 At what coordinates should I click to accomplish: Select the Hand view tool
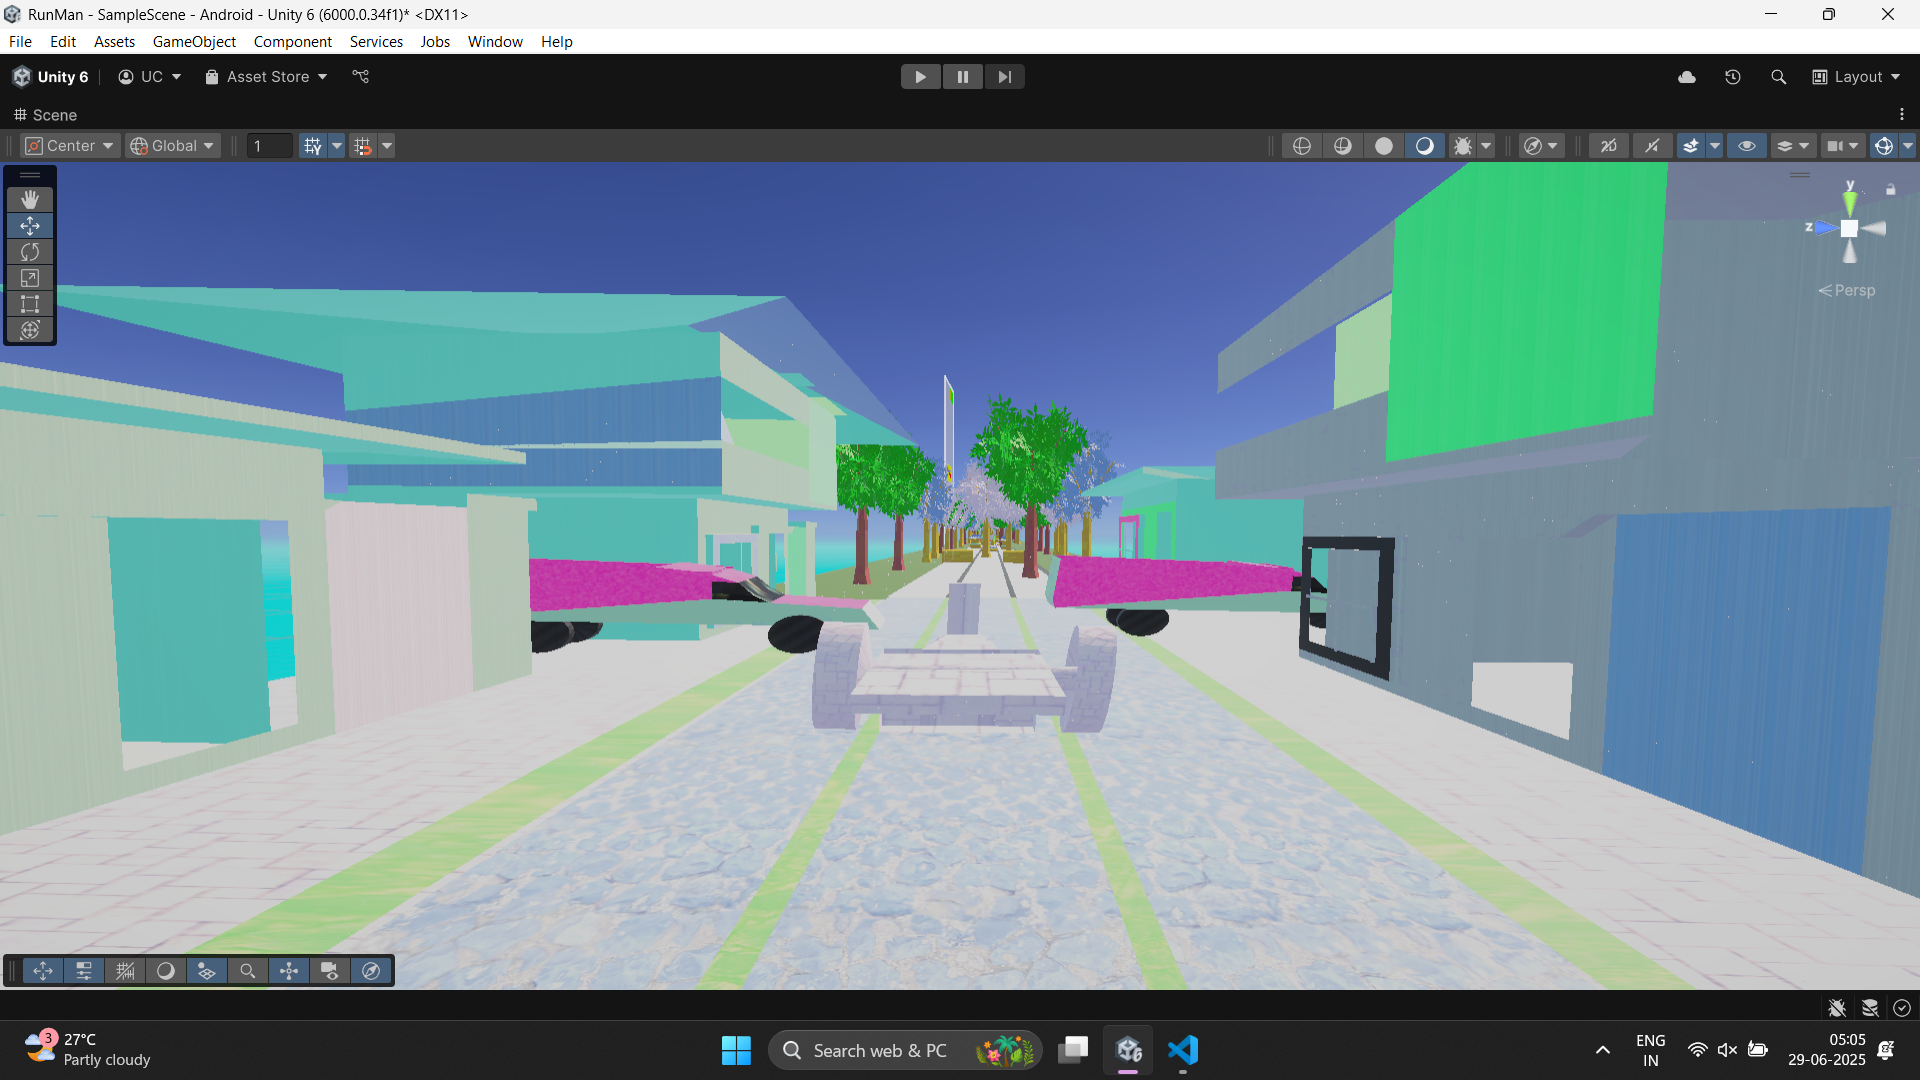point(30,200)
